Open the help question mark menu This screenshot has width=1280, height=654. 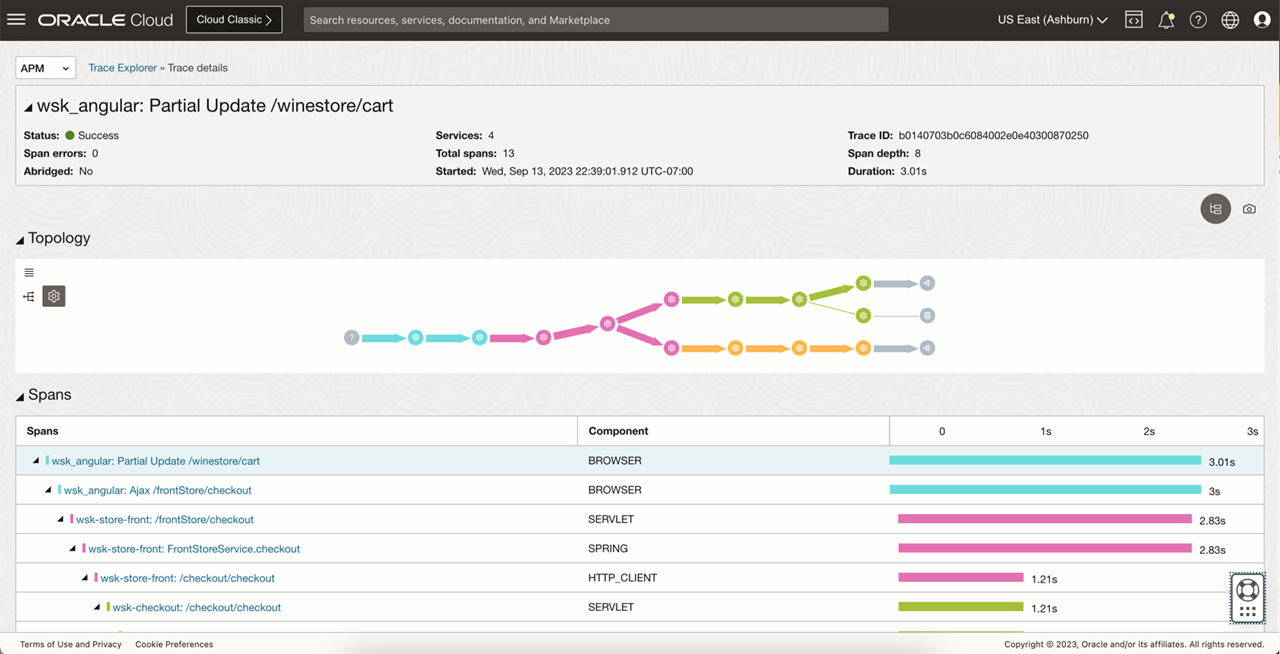click(1198, 20)
